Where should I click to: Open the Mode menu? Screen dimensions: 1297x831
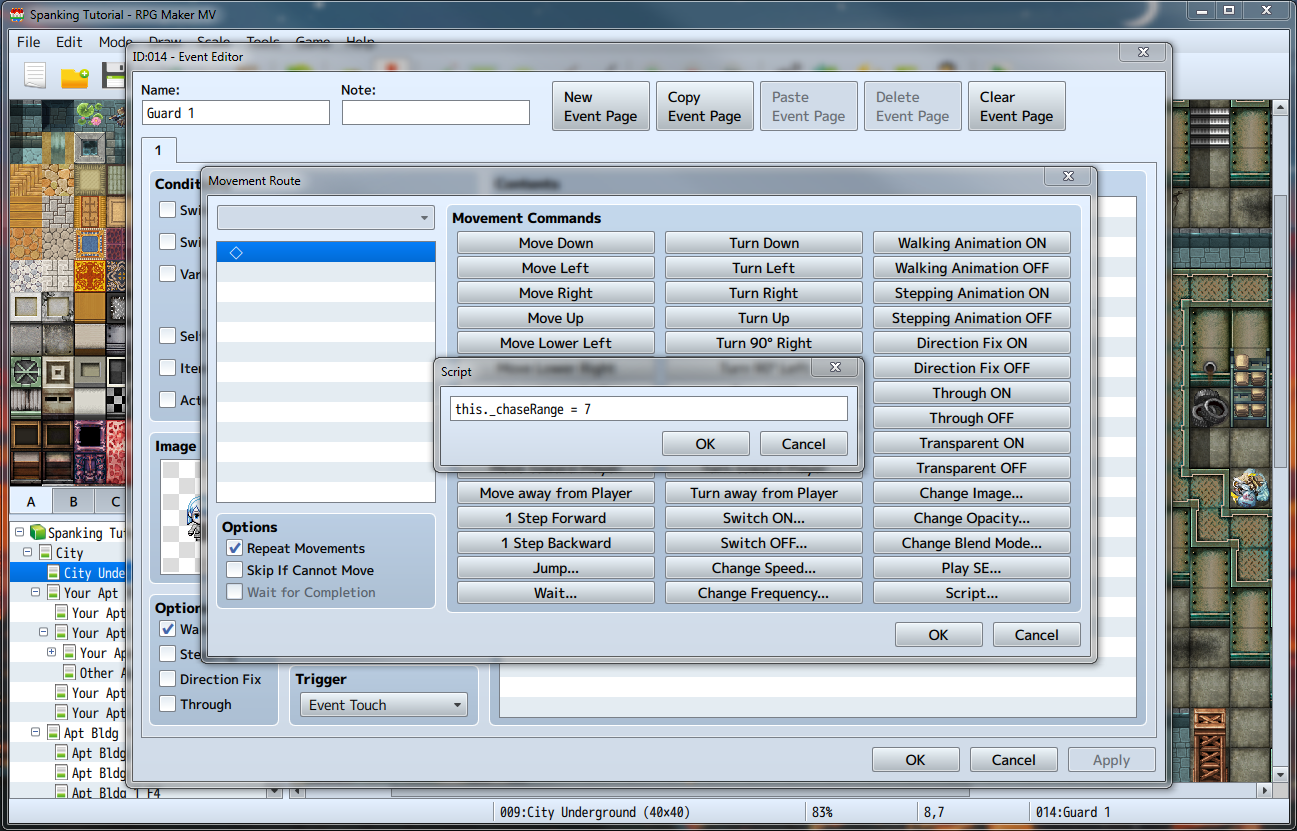[115, 42]
